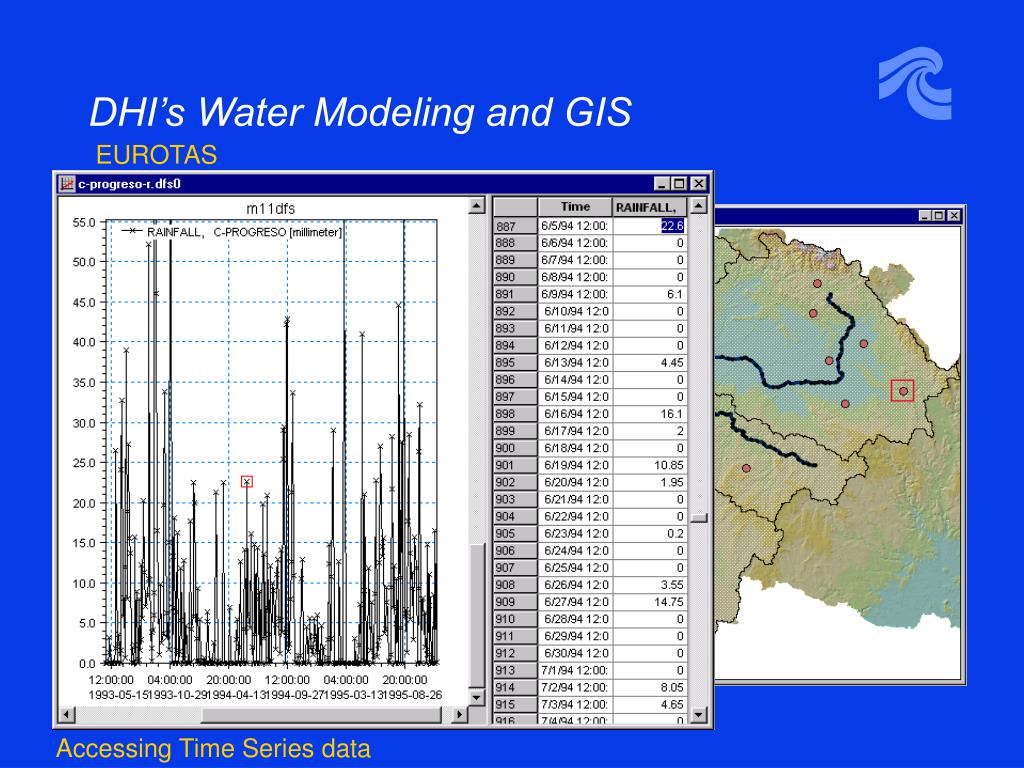Click the 55.0 label on the chart's vertical axis

pyautogui.click(x=84, y=222)
